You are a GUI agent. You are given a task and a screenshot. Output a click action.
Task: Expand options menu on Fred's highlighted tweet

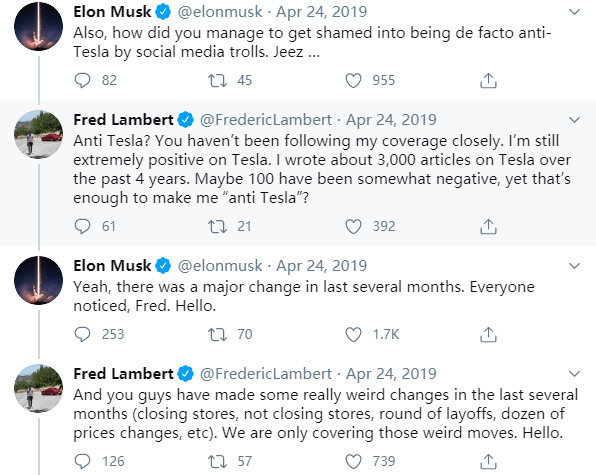pyautogui.click(x=574, y=120)
